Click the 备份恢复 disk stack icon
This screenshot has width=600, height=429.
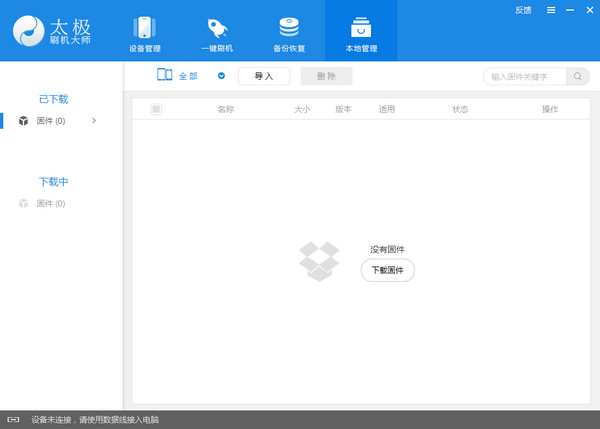click(x=289, y=27)
